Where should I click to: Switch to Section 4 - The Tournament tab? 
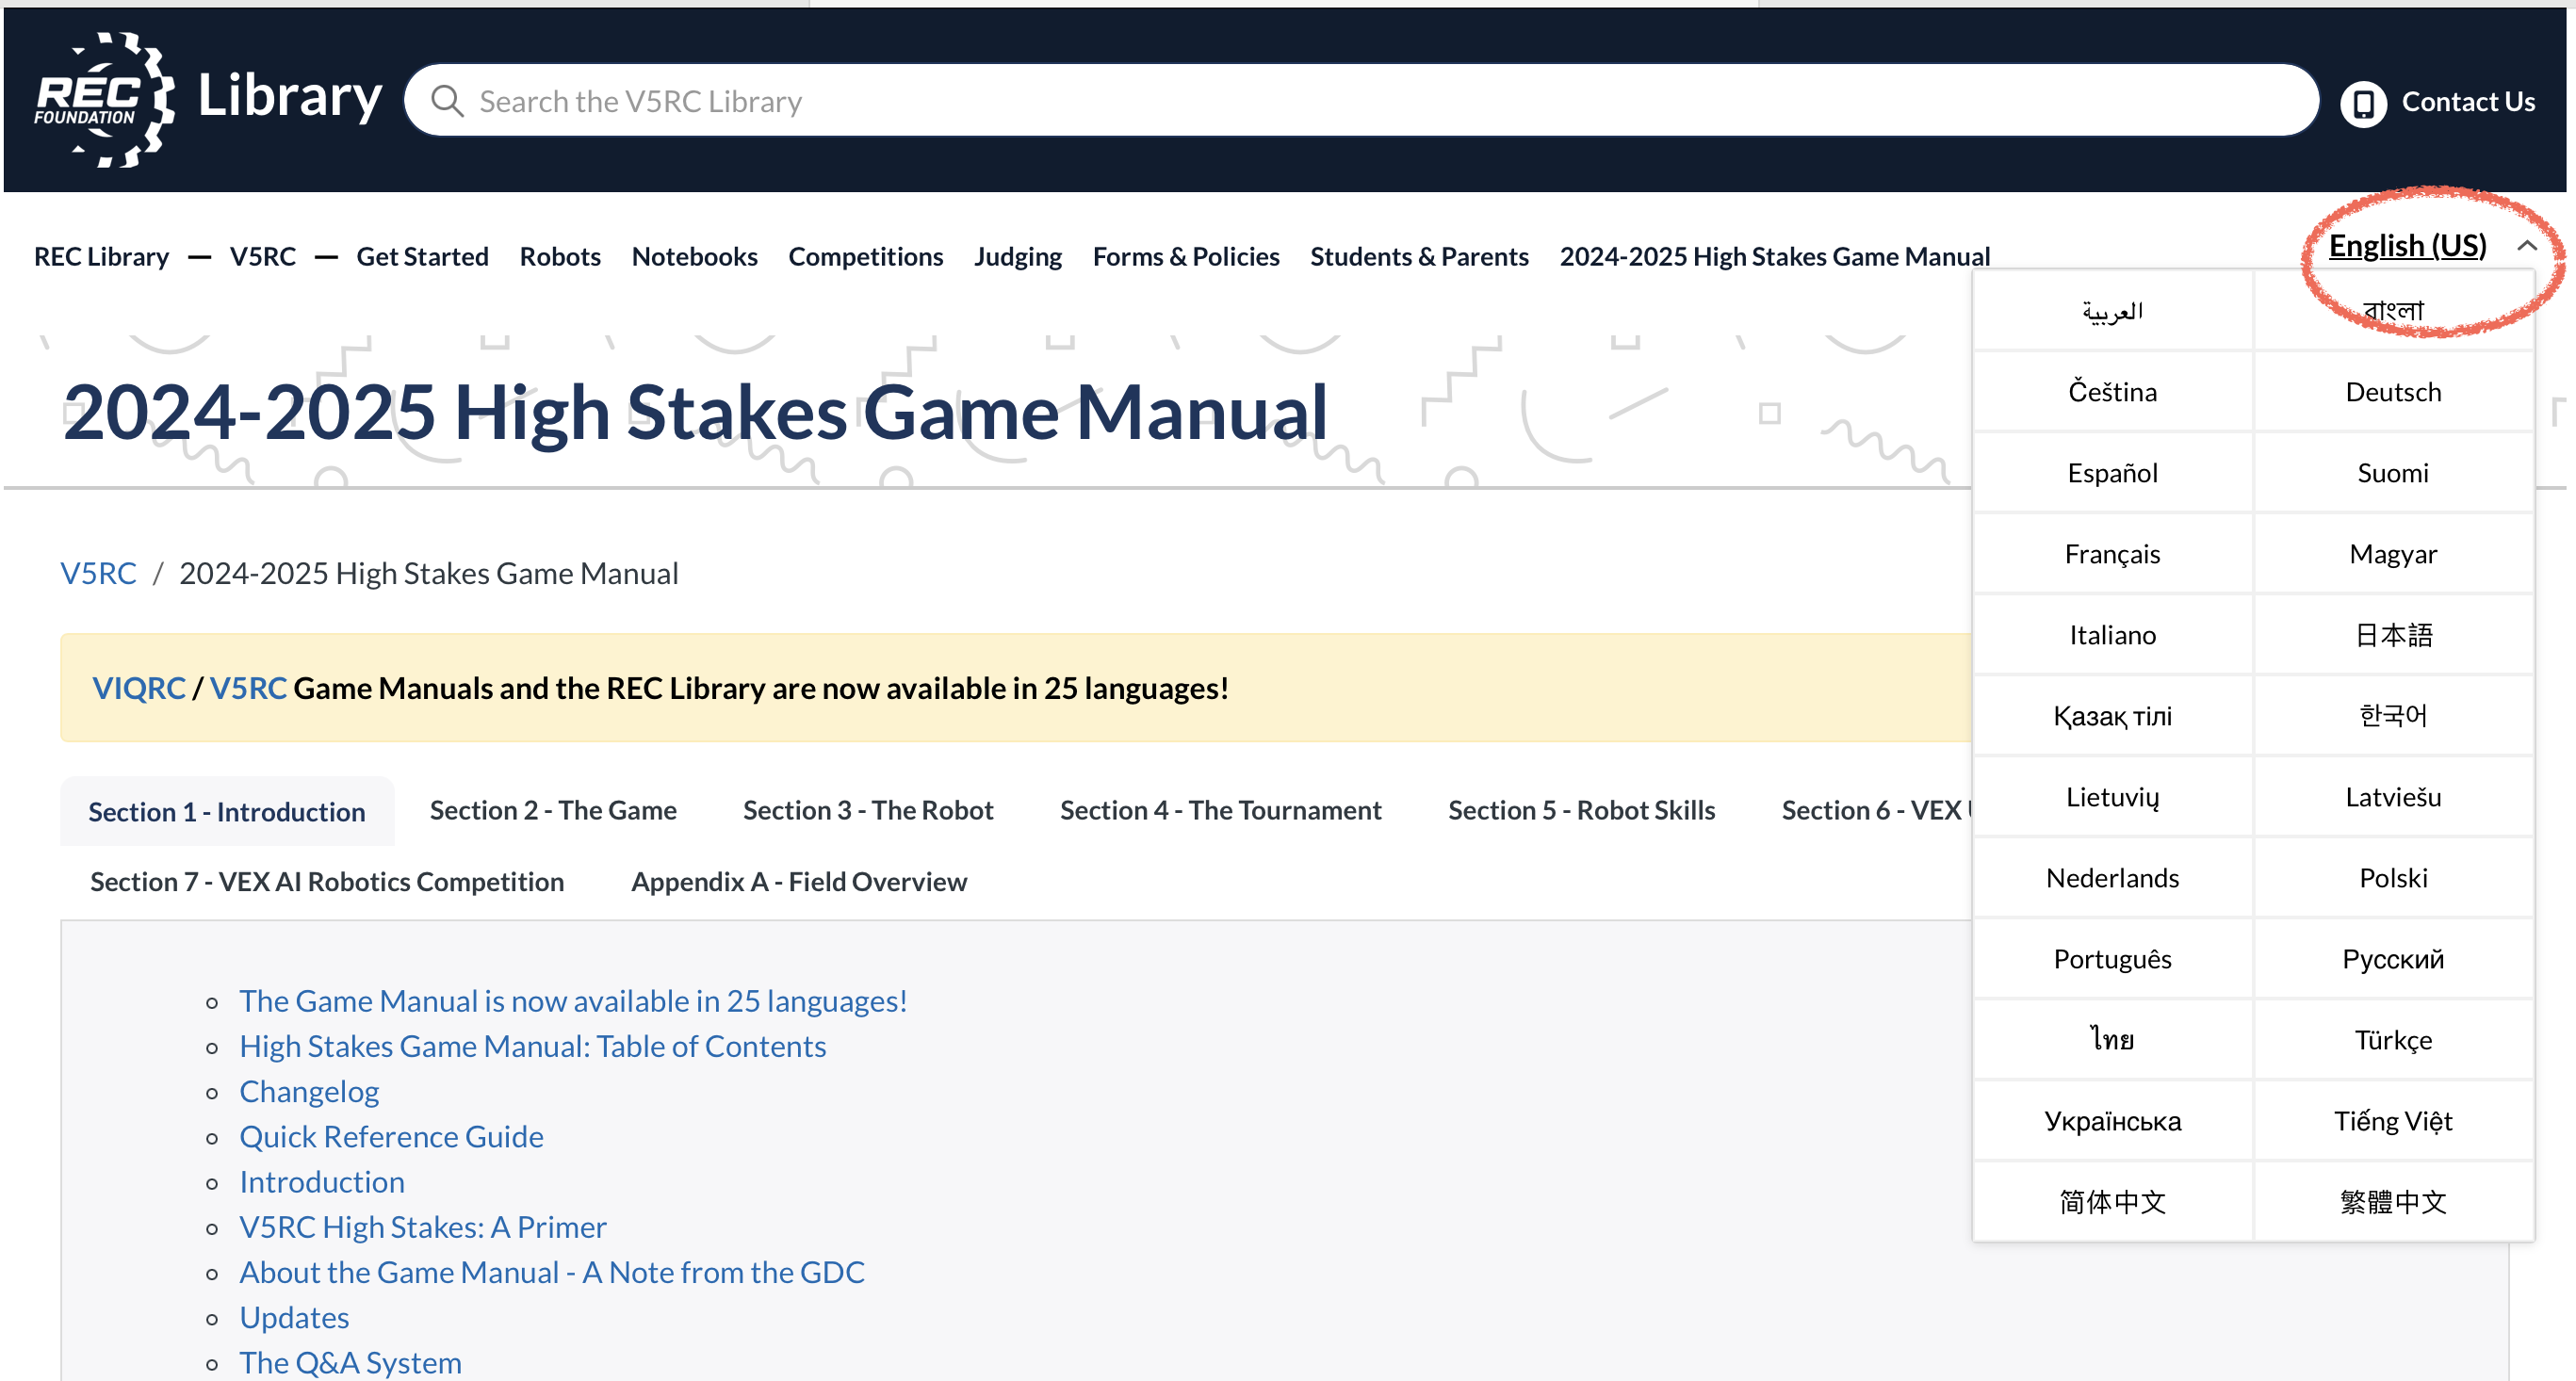point(1220,810)
